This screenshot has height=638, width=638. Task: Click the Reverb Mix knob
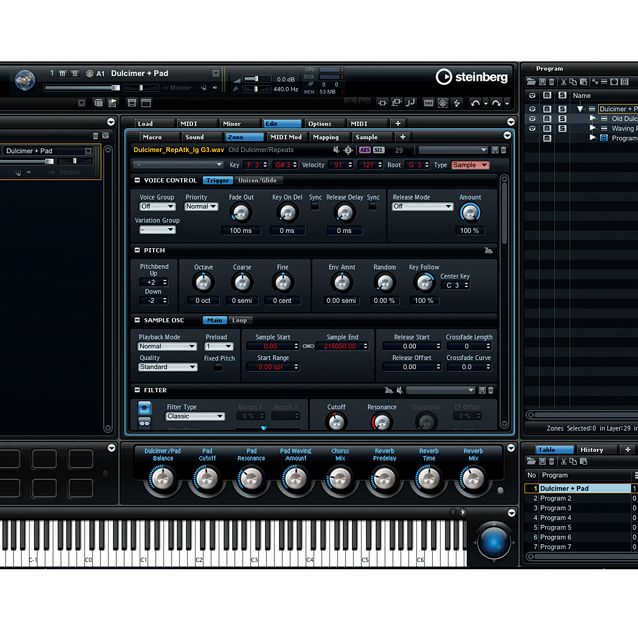point(473,479)
